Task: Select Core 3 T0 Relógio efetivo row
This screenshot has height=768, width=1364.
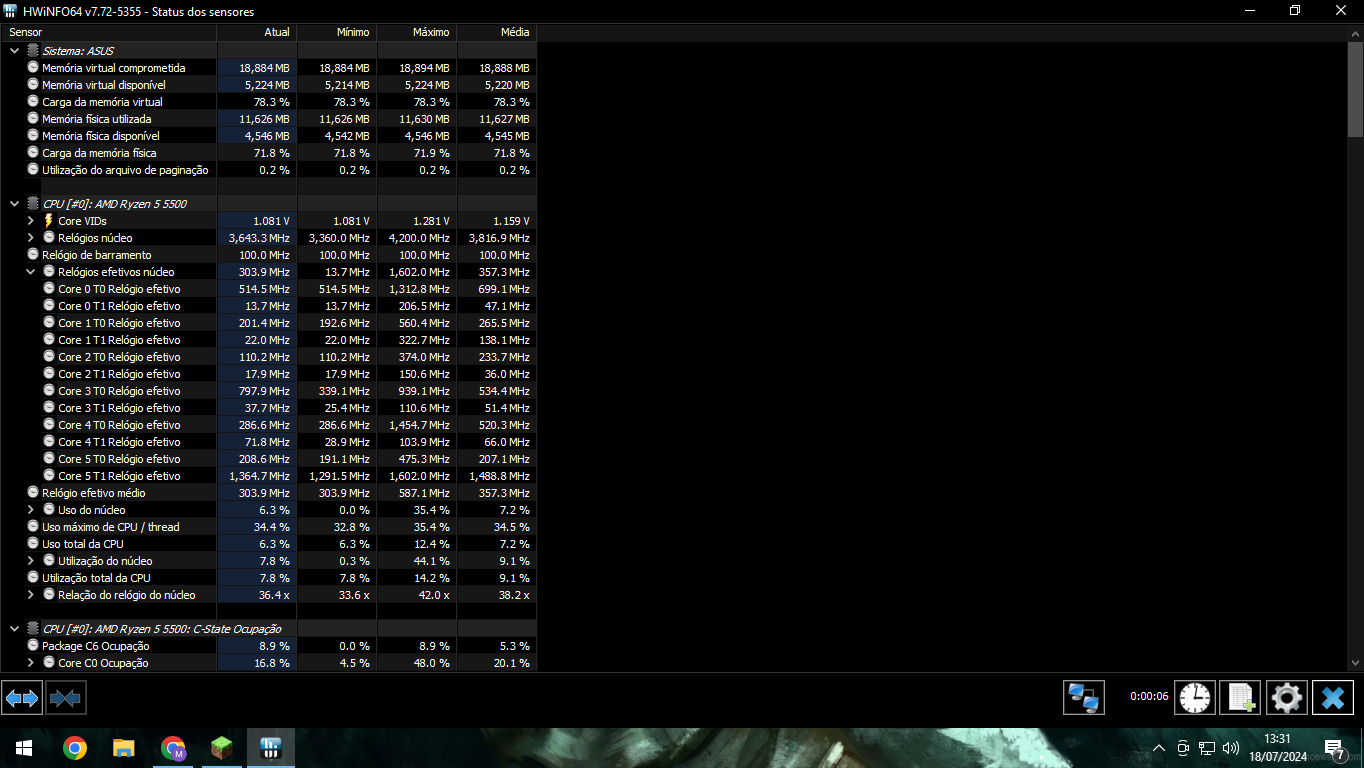Action: click(x=268, y=391)
